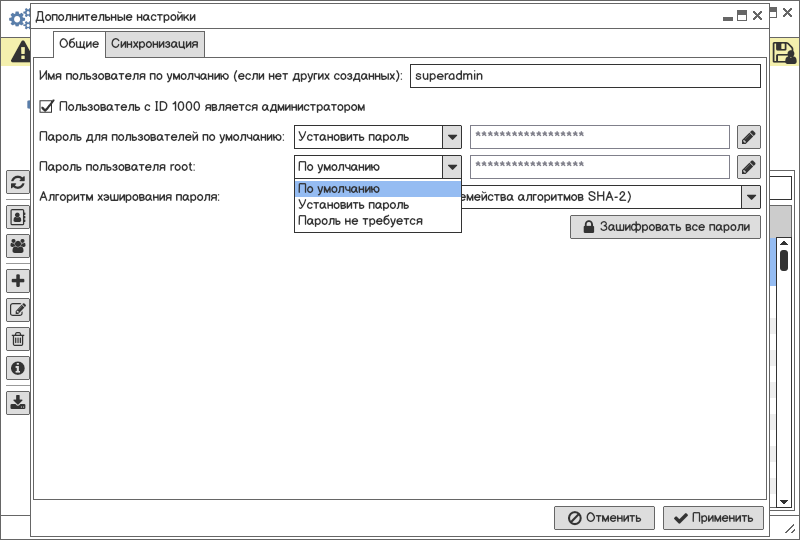Click the plus add icon

tap(18, 281)
